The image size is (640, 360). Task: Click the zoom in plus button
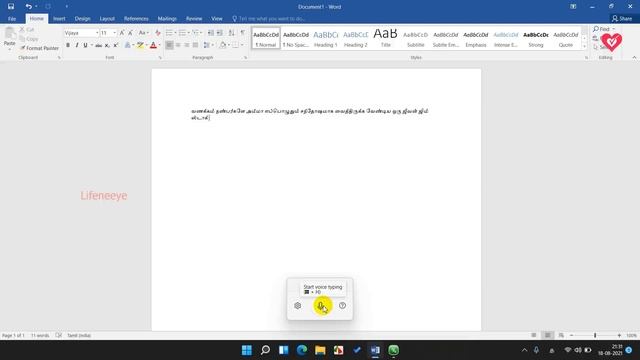point(619,335)
